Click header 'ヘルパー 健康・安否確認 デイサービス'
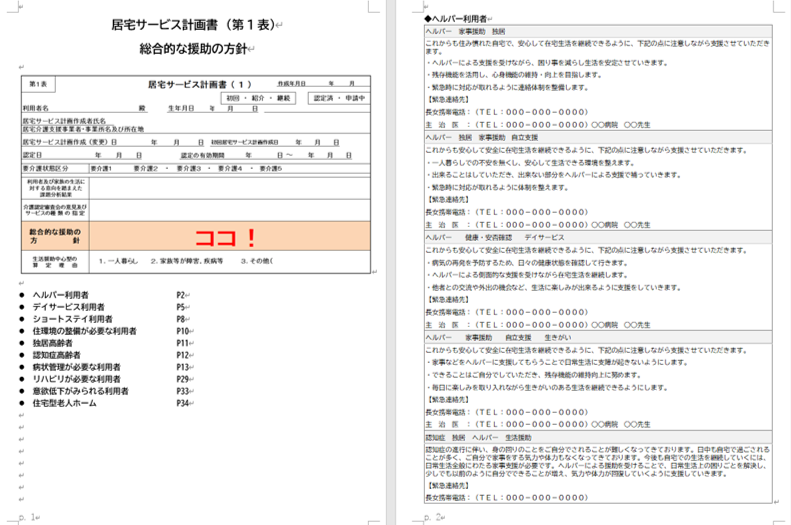The width and height of the screenshot is (791, 525). [598, 238]
